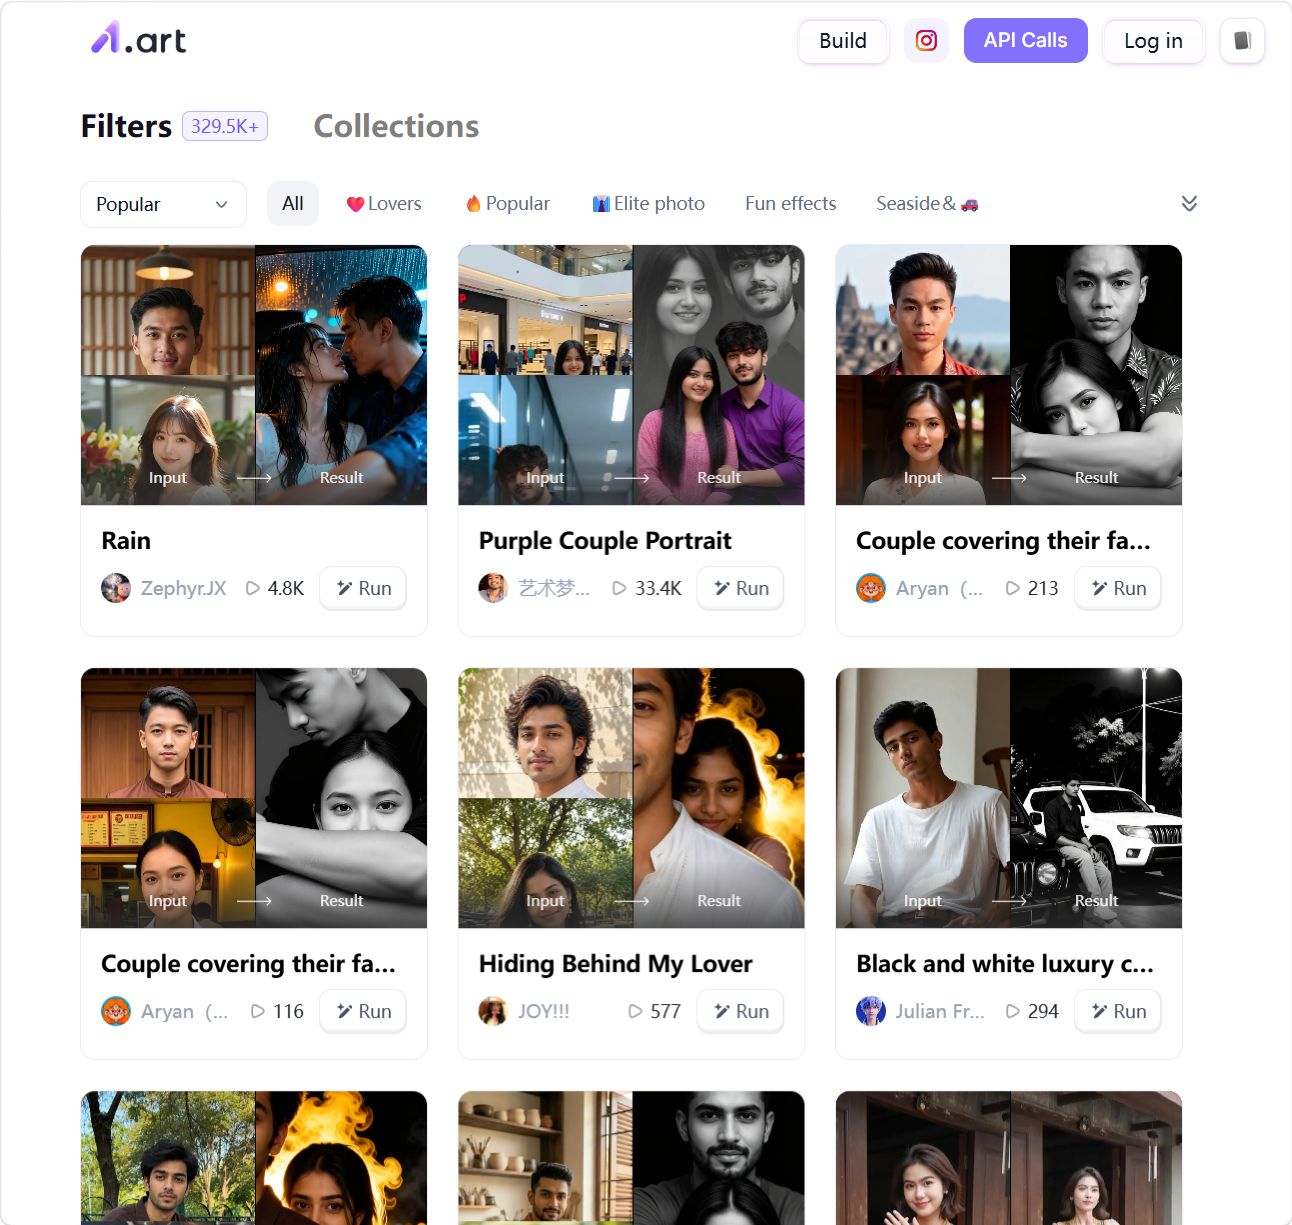Screen dimensions: 1292x1225
Task: Open the Instagram link icon
Action: [926, 41]
